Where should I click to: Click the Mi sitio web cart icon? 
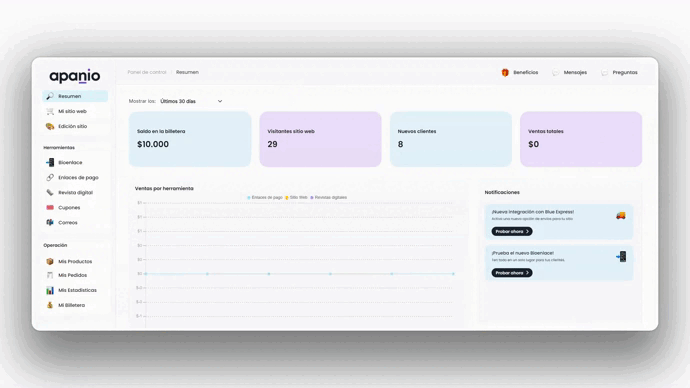coord(50,111)
